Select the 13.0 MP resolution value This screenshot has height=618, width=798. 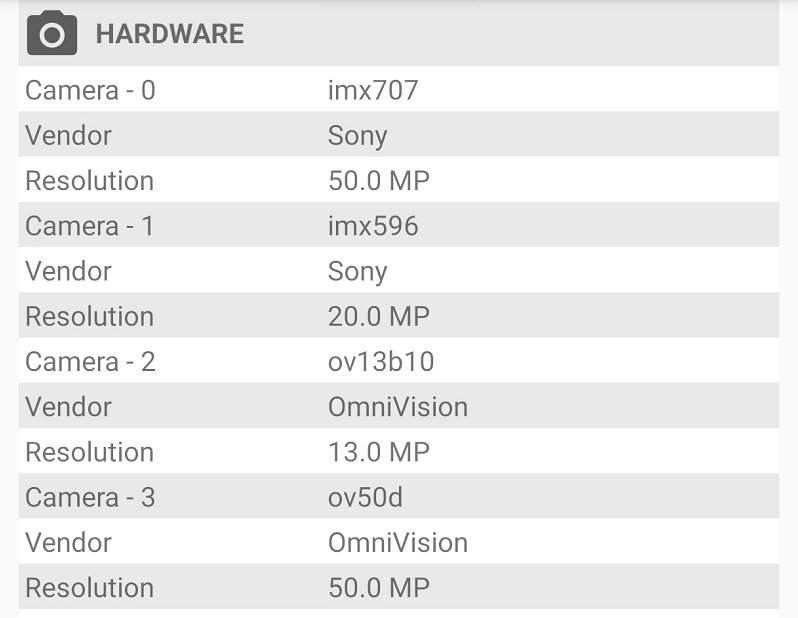tap(379, 452)
